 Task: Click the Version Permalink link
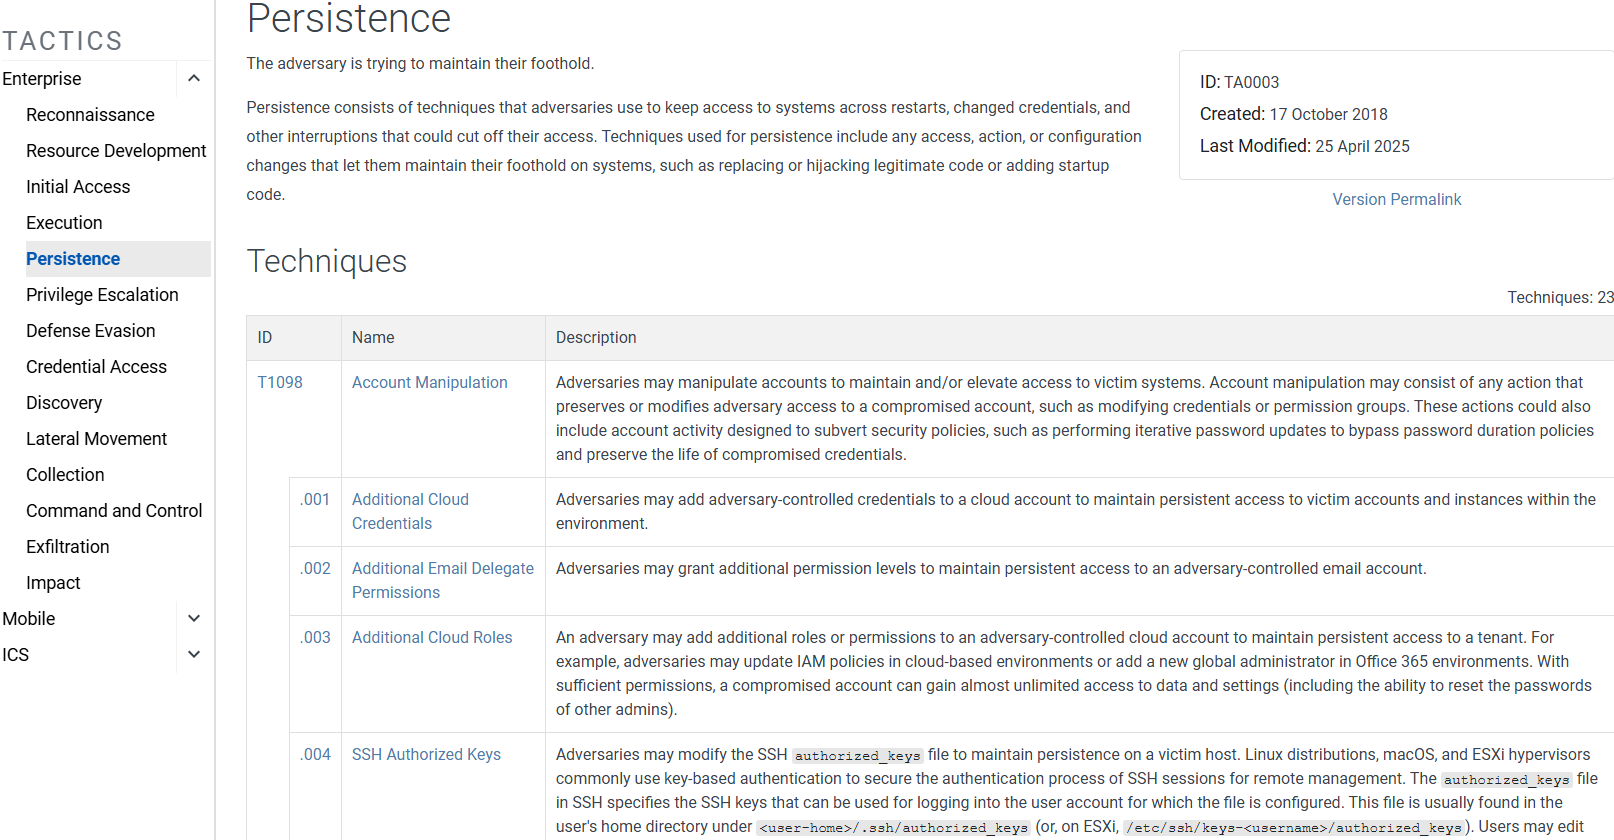coord(1396,200)
